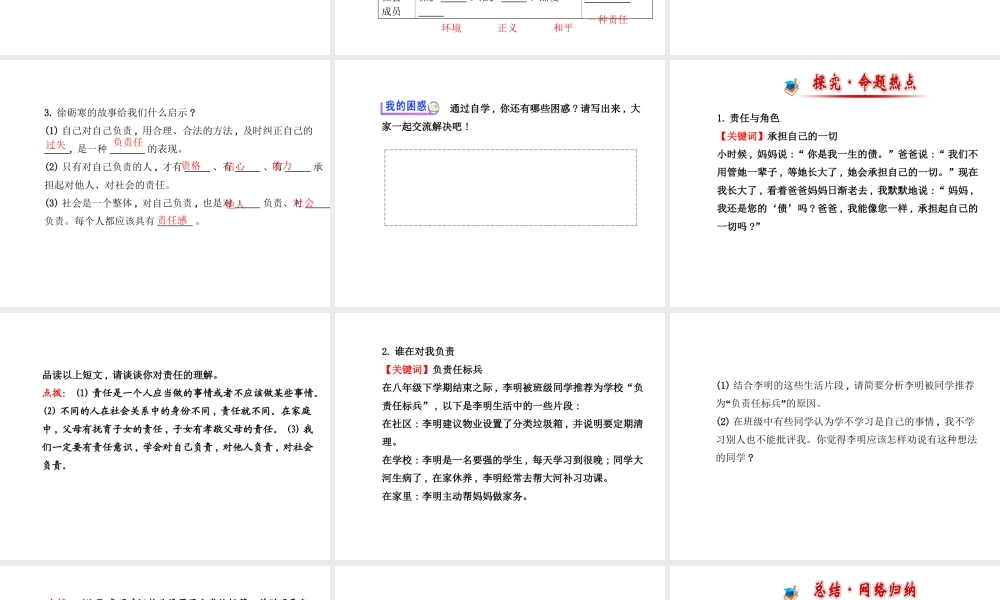The width and height of the screenshot is (1000, 600).
Task: Click 【关键词】承担自己的一切
Action: click(777, 136)
